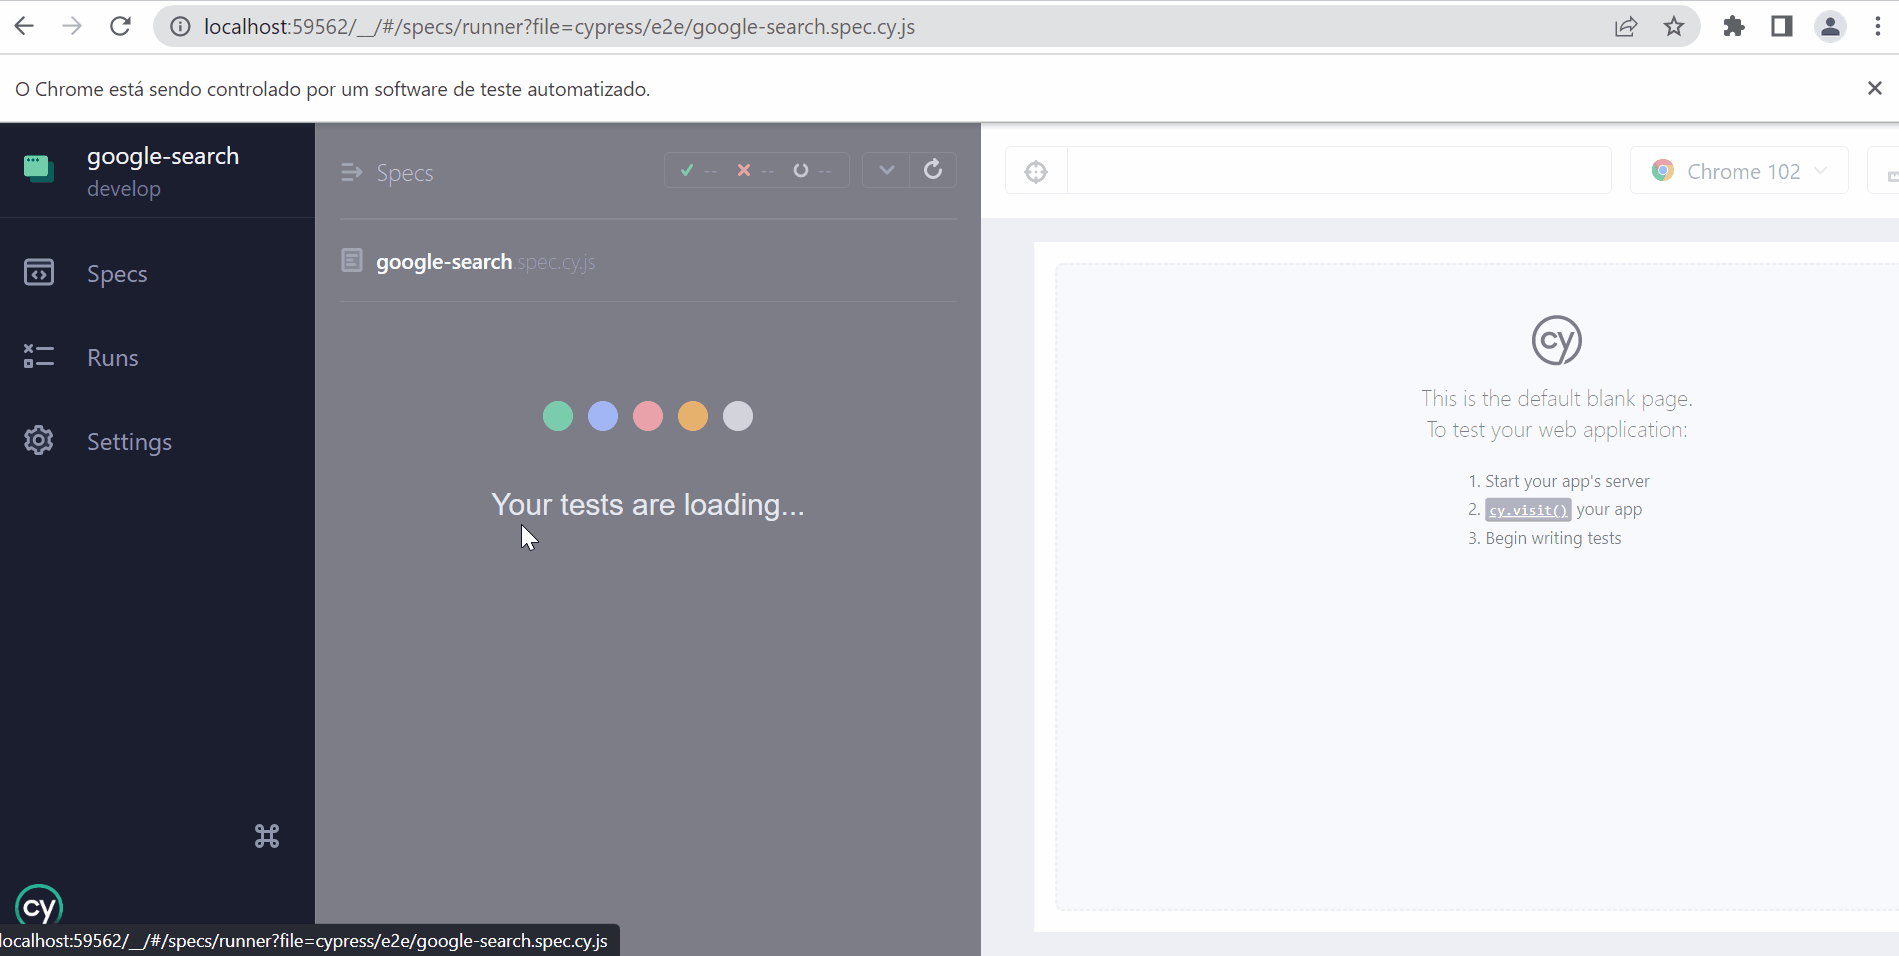Click the red failed X stat icon
Image resolution: width=1899 pixels, height=956 pixels.
(x=744, y=170)
